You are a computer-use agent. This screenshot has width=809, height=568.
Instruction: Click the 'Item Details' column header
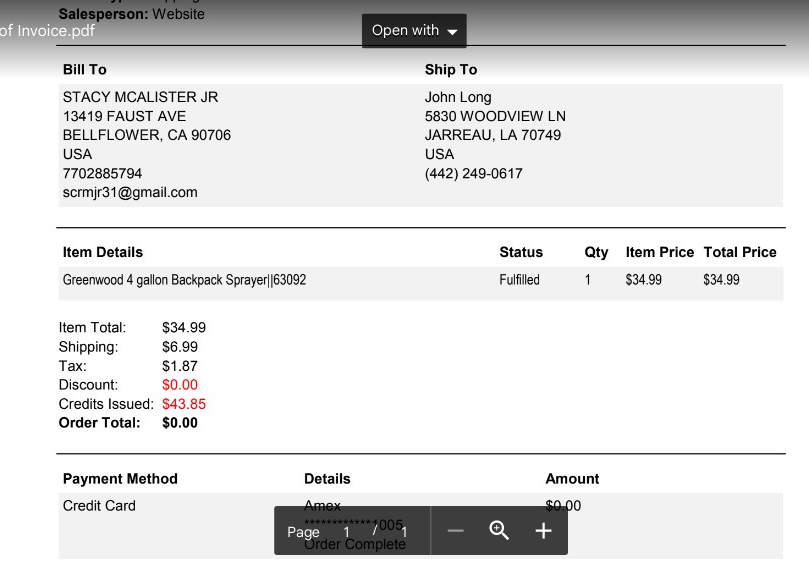point(103,252)
